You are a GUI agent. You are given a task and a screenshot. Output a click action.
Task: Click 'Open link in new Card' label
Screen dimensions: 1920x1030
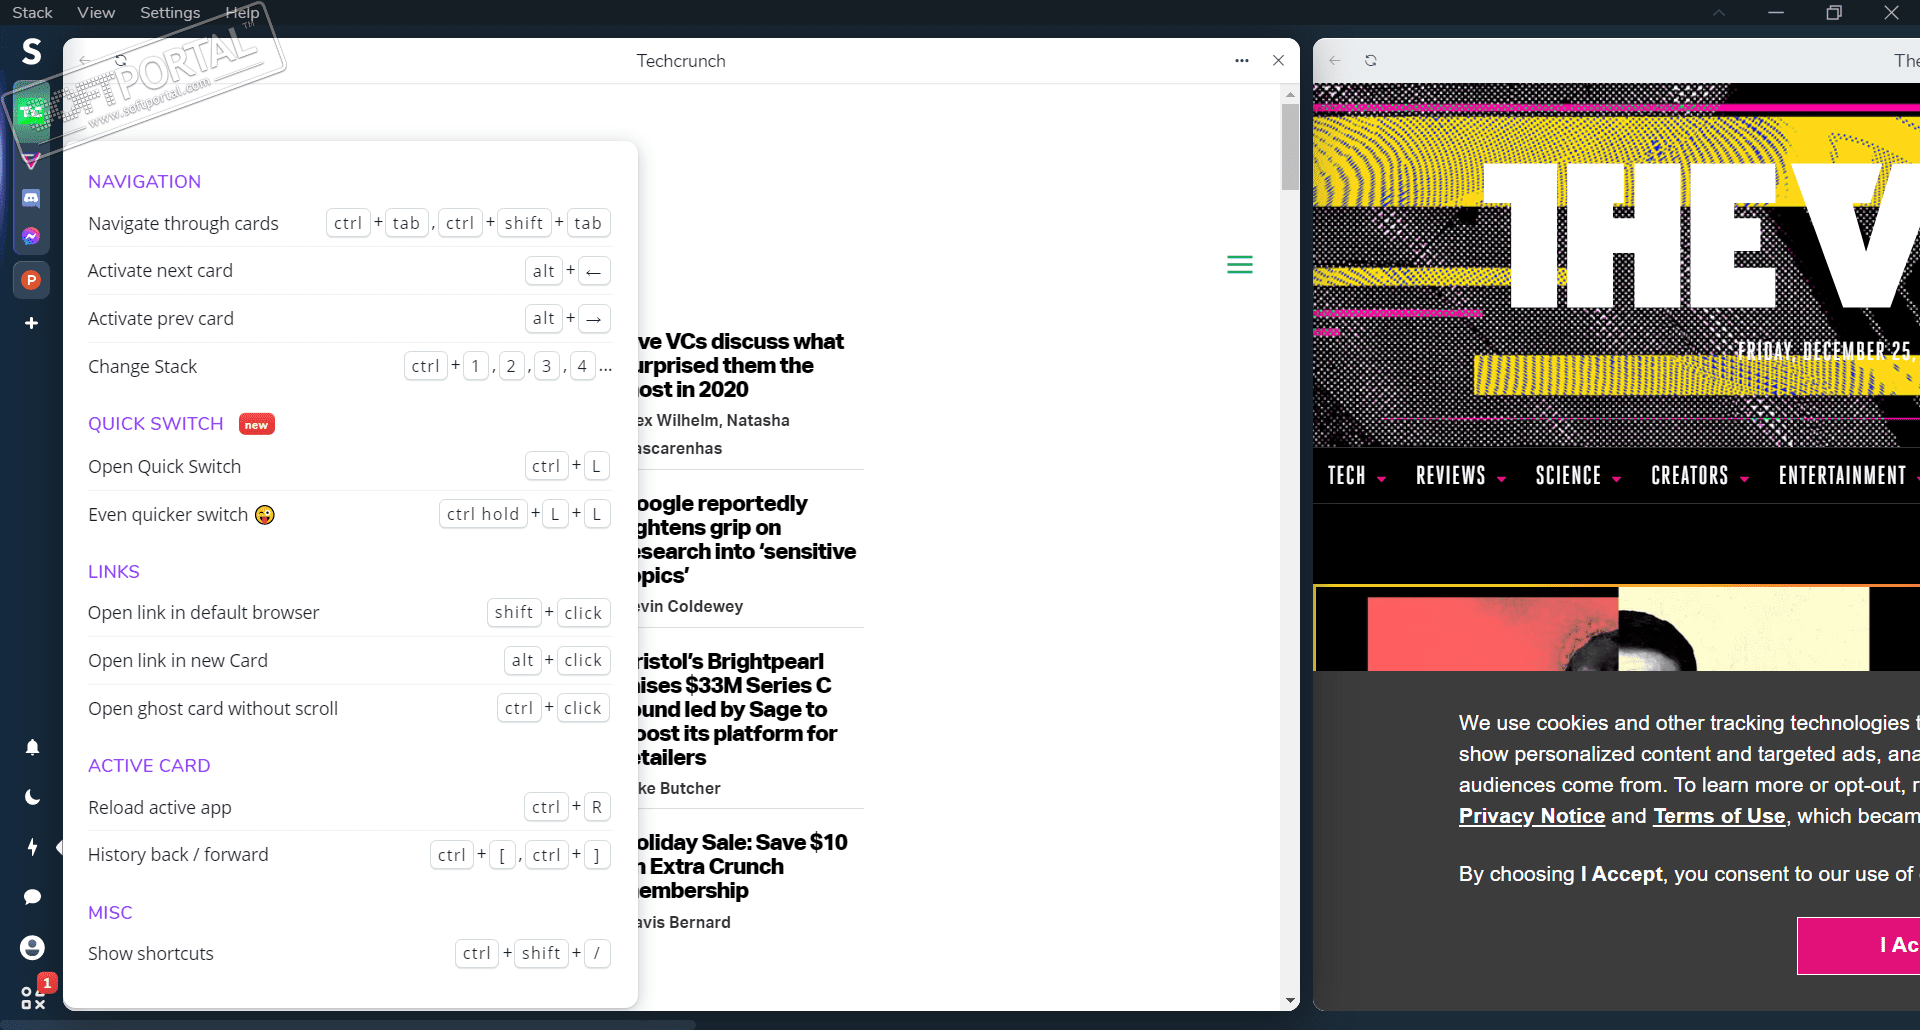coord(178,661)
